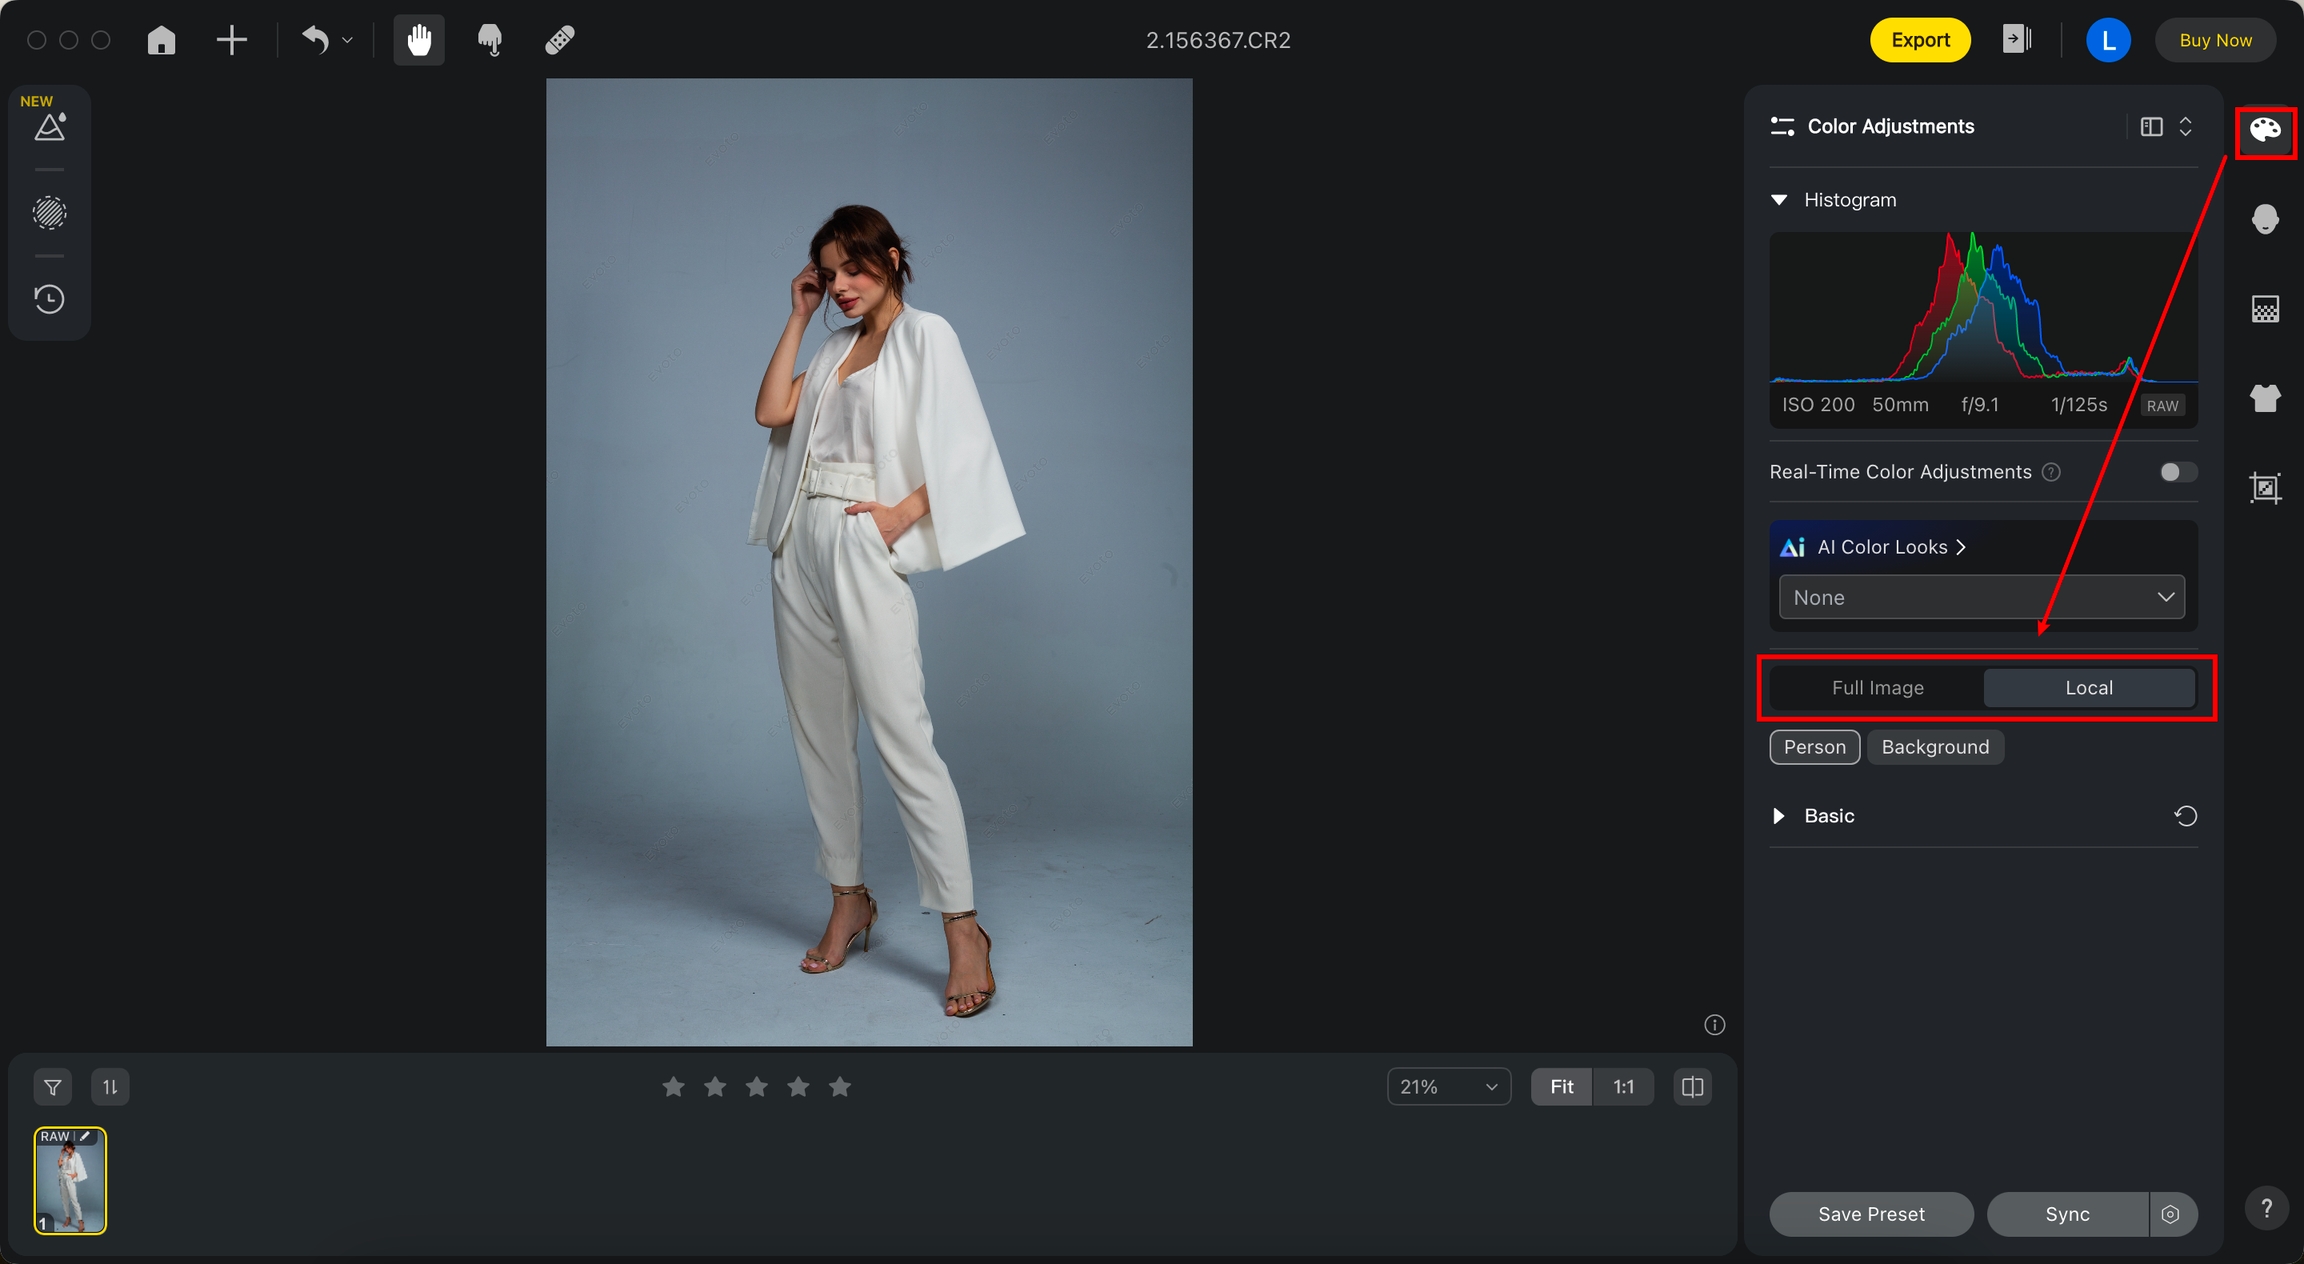Open the background checkerboard panel icon

(x=2264, y=309)
